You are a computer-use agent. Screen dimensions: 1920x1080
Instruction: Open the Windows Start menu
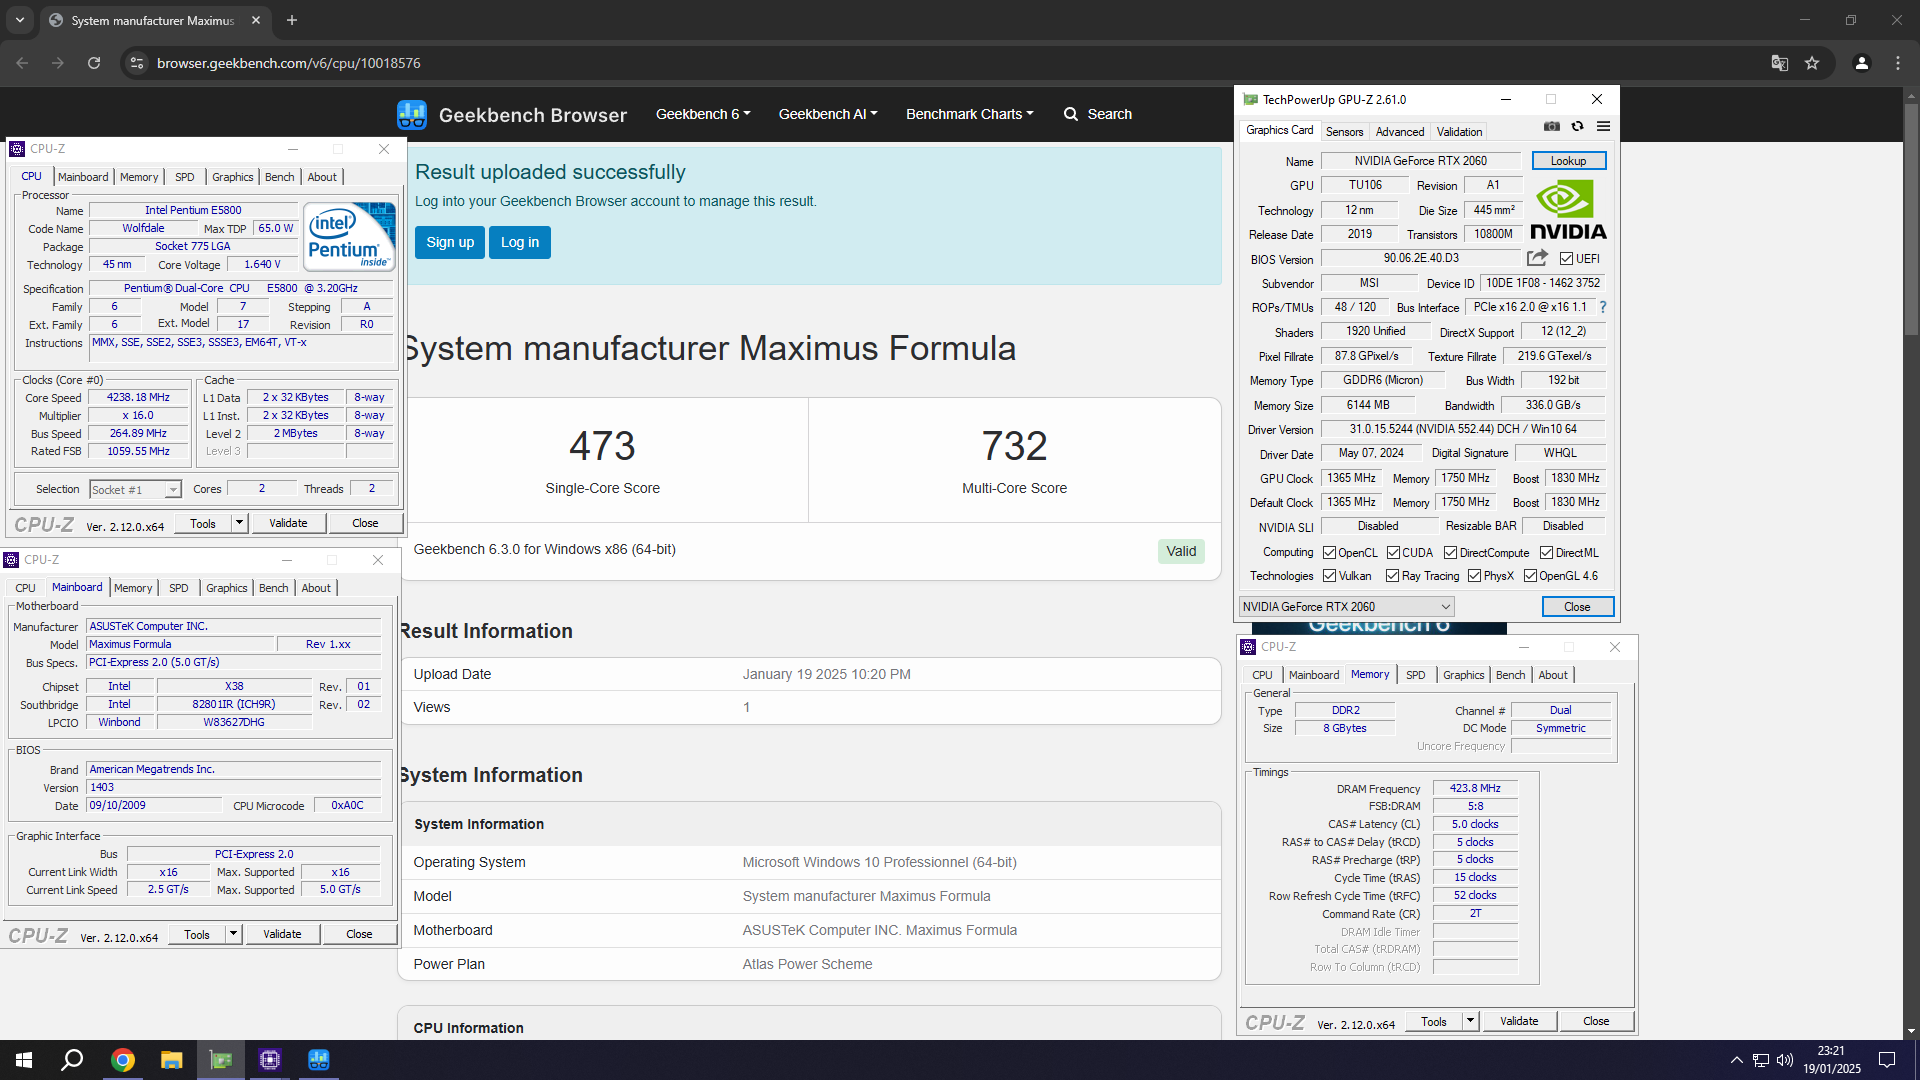(x=24, y=1060)
